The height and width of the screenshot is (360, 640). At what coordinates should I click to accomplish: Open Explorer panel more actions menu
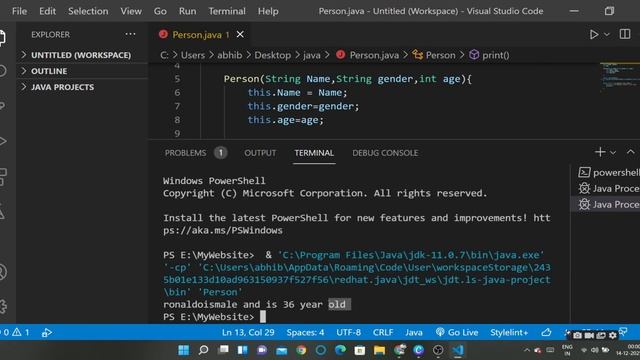130,34
